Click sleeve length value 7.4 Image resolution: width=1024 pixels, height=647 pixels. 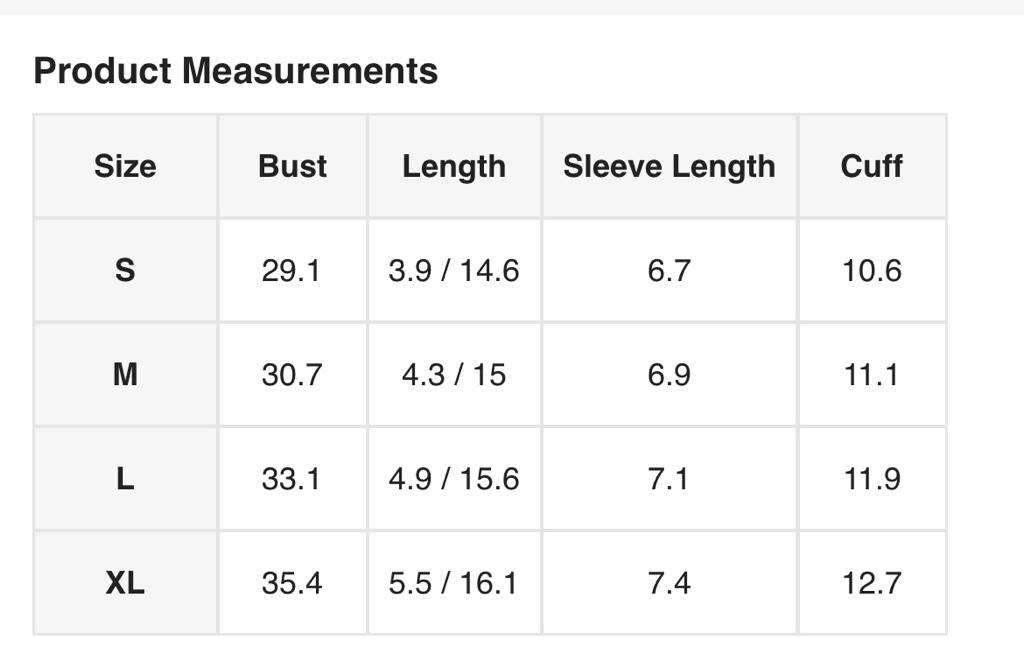tap(669, 583)
